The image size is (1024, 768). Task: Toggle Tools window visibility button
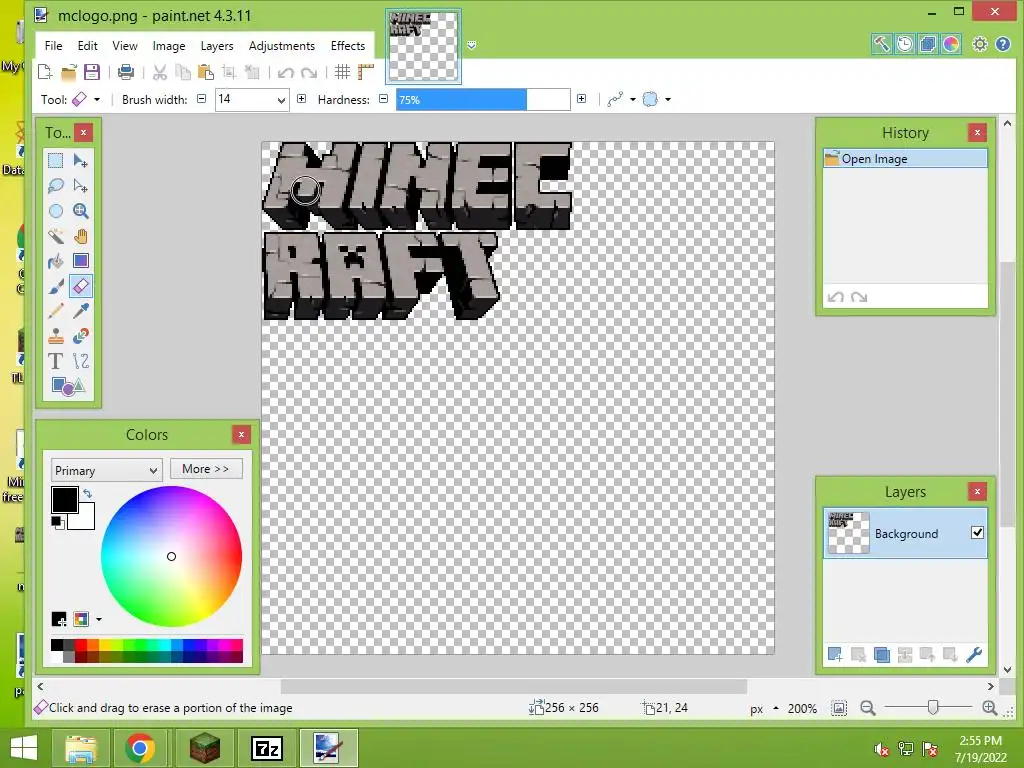pos(882,44)
